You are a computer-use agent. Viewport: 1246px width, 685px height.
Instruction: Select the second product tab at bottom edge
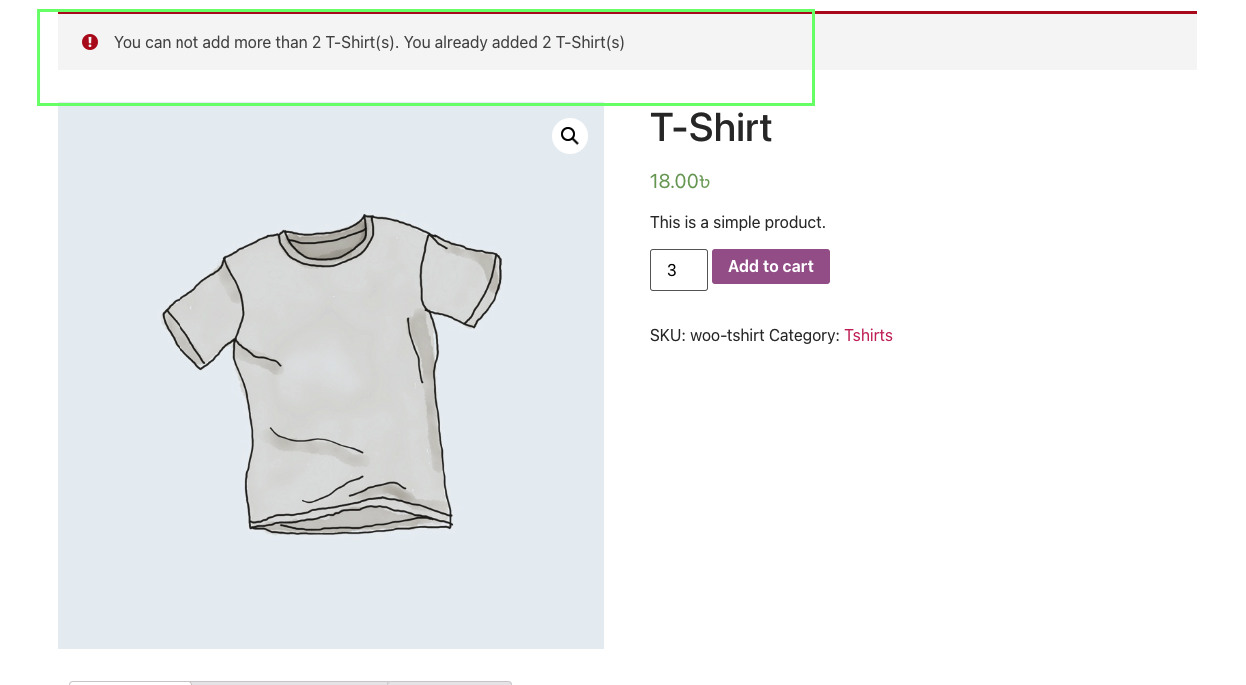point(289,683)
